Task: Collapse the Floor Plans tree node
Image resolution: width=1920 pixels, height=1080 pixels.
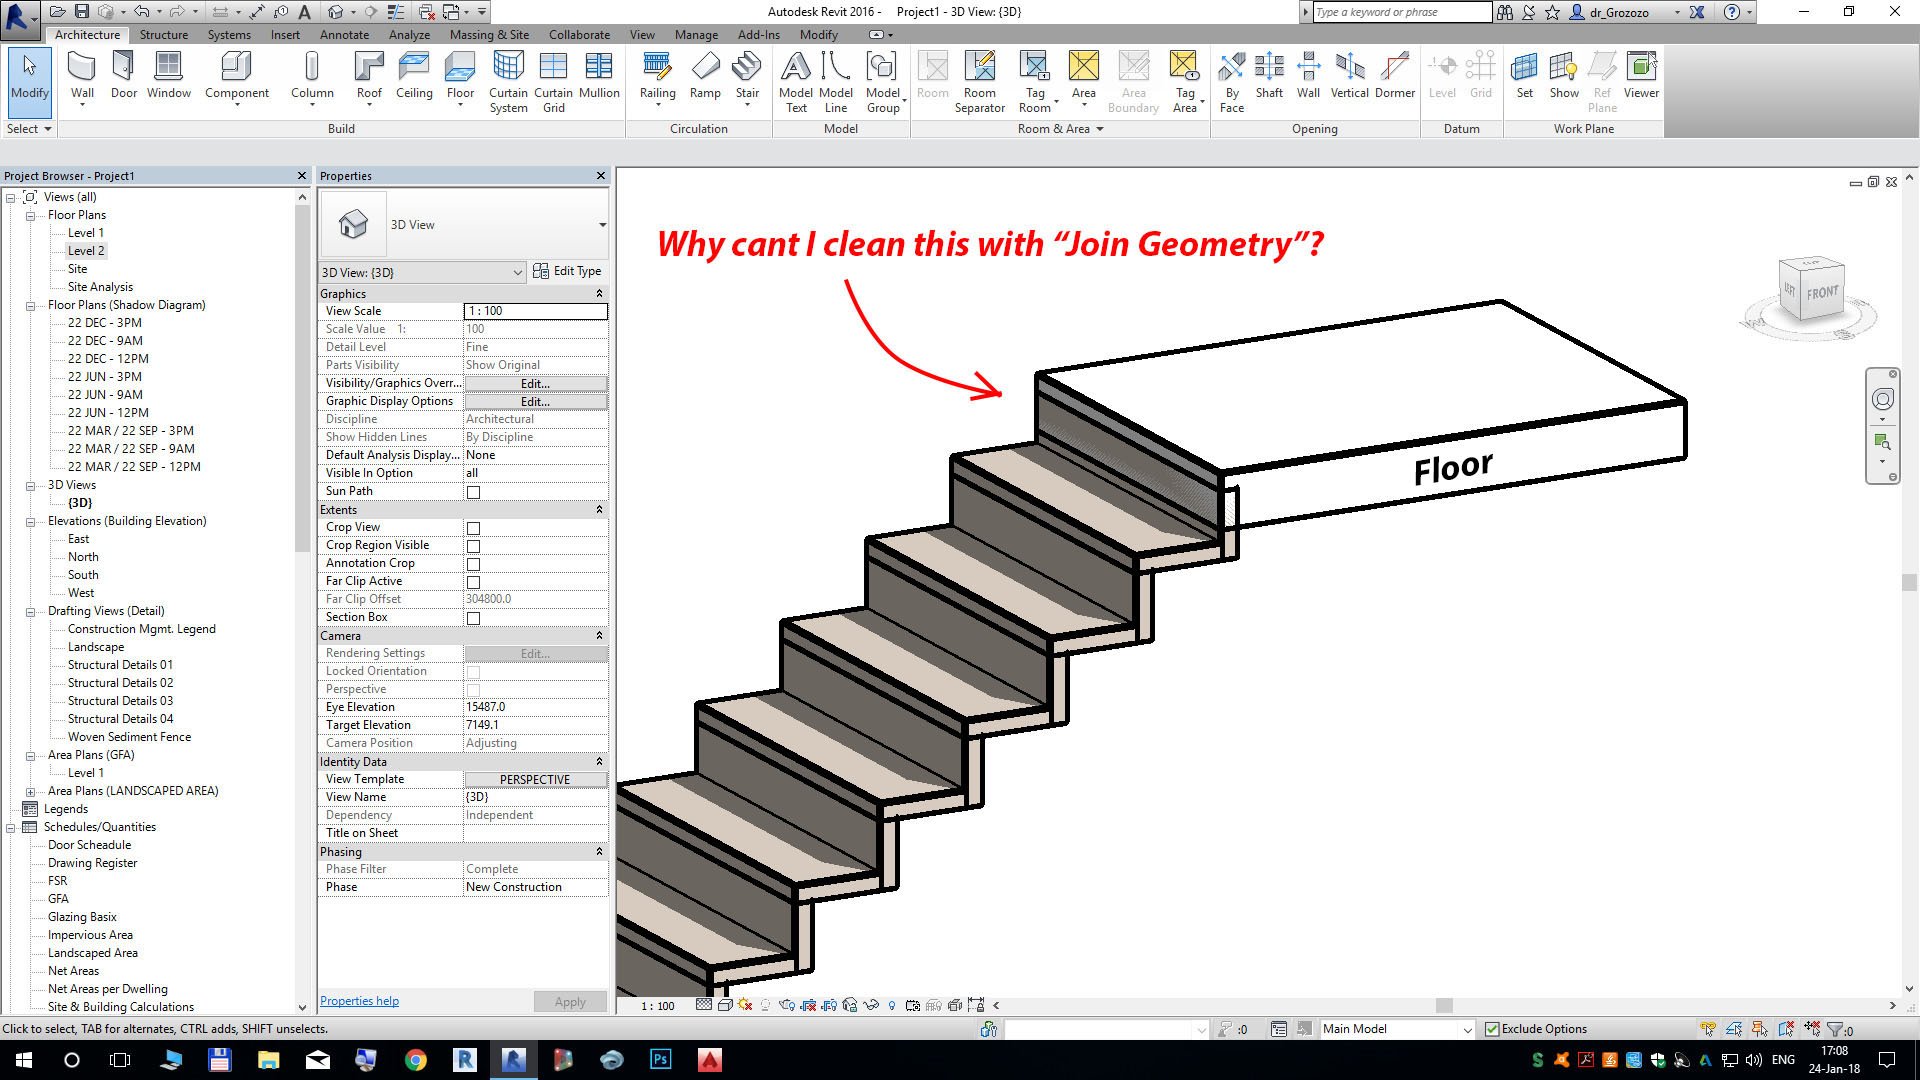Action: (30, 215)
